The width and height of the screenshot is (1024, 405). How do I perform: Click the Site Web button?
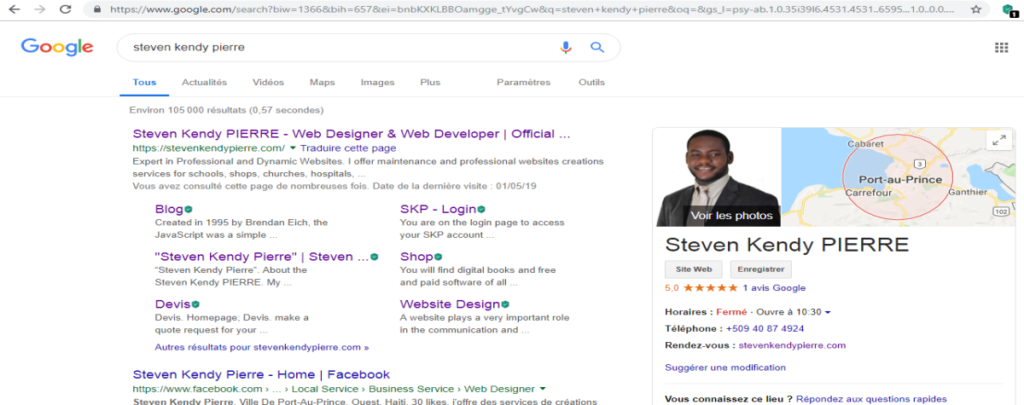pos(693,269)
